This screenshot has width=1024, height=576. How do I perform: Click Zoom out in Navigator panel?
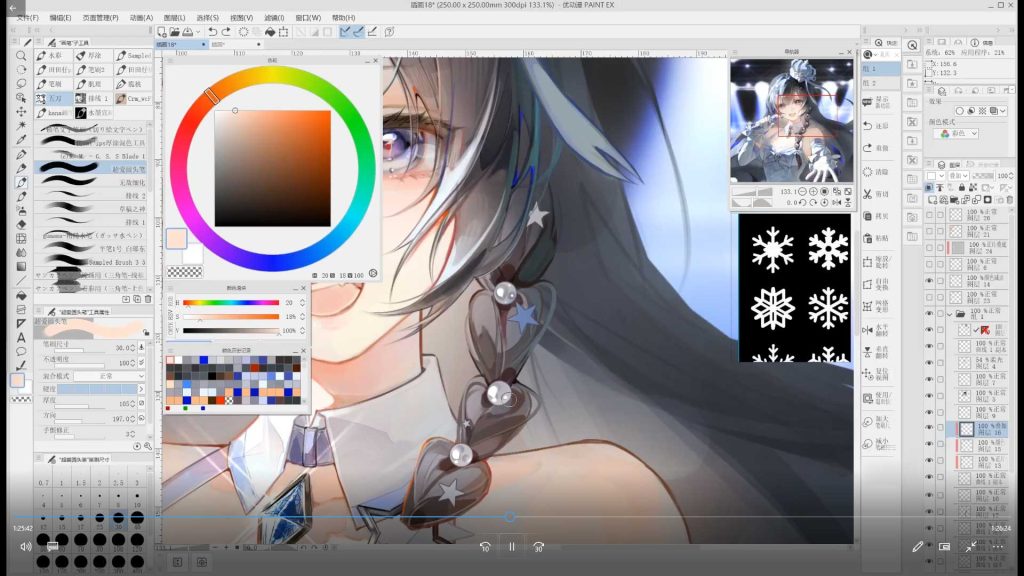point(802,191)
